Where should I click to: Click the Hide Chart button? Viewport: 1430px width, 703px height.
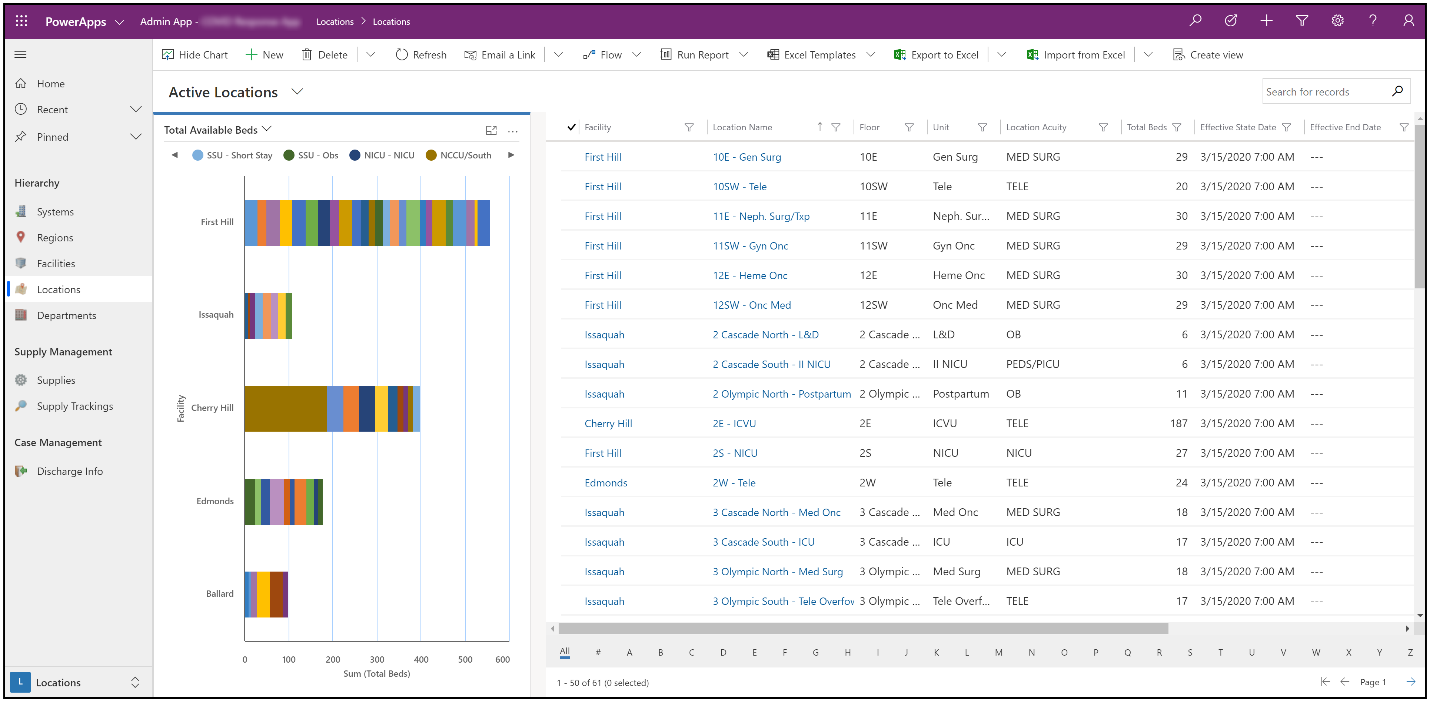[195, 55]
